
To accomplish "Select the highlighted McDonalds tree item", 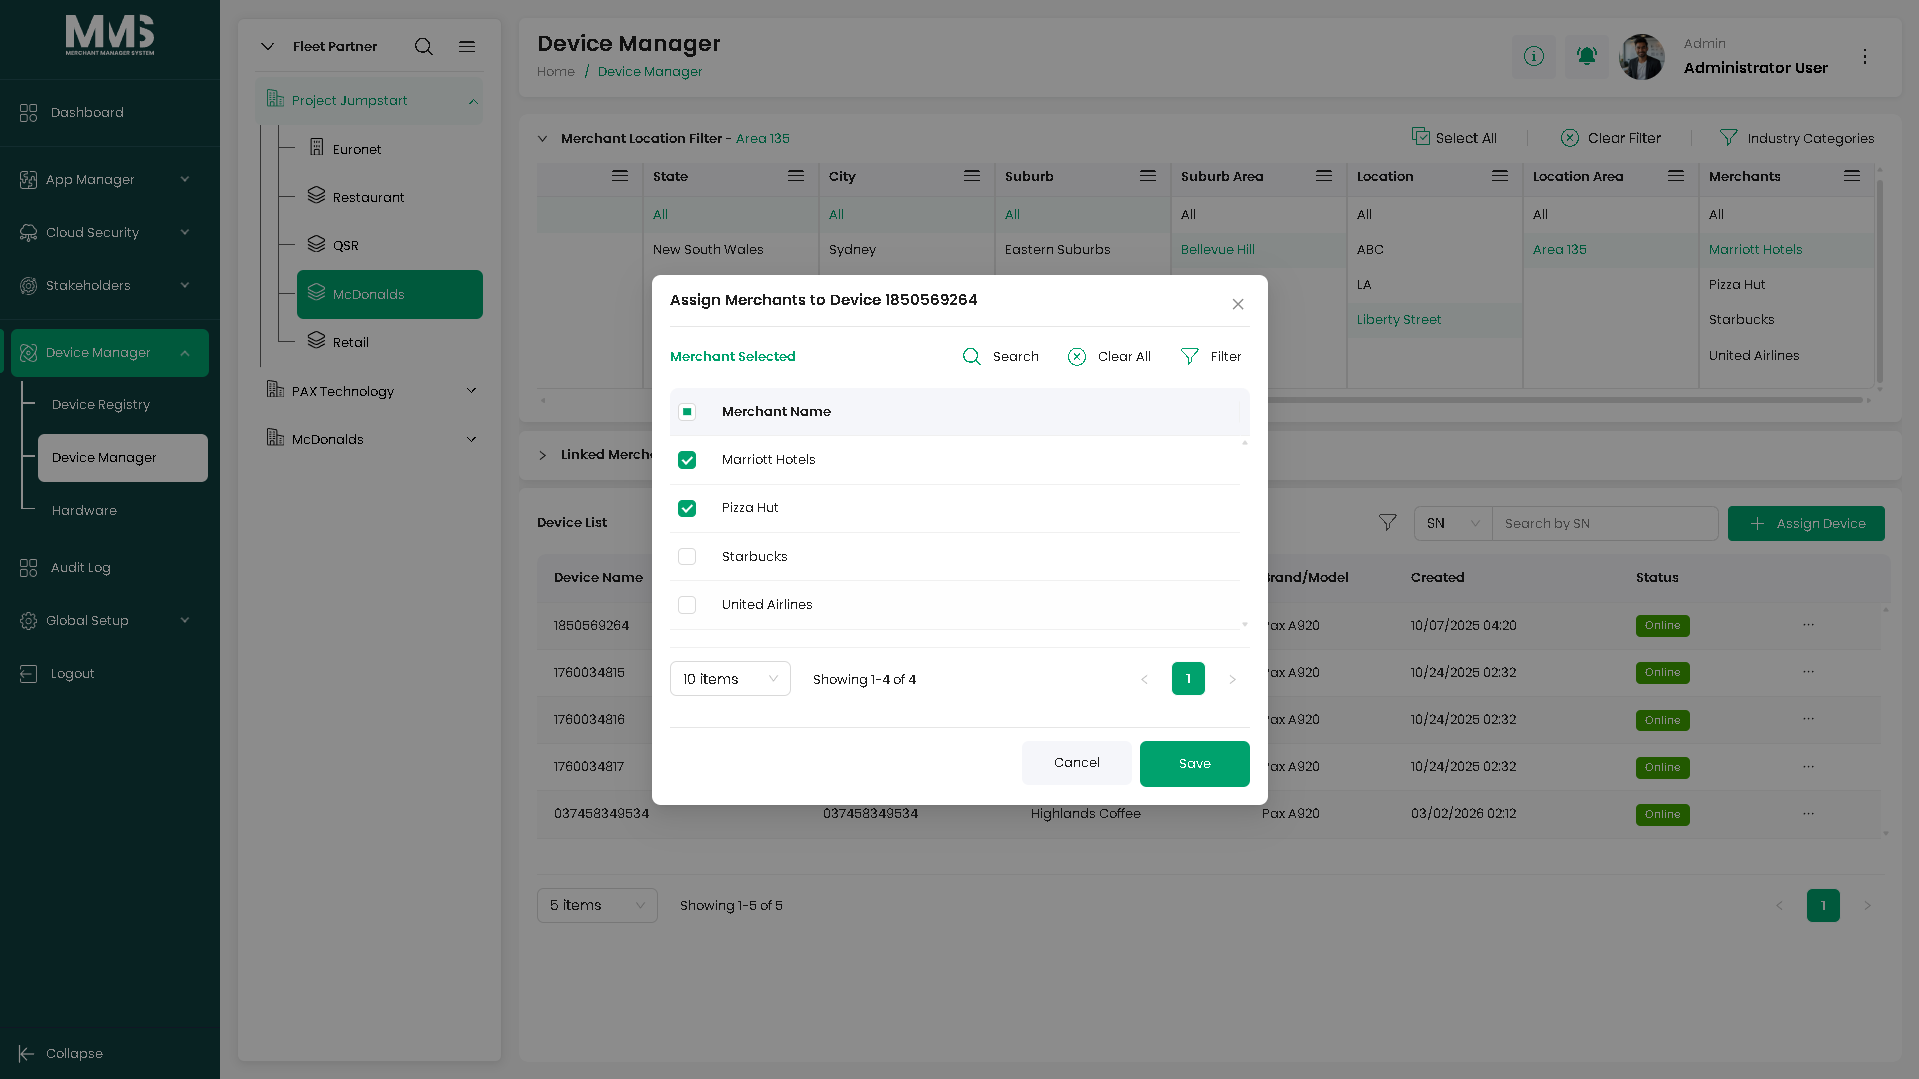I will (x=390, y=294).
